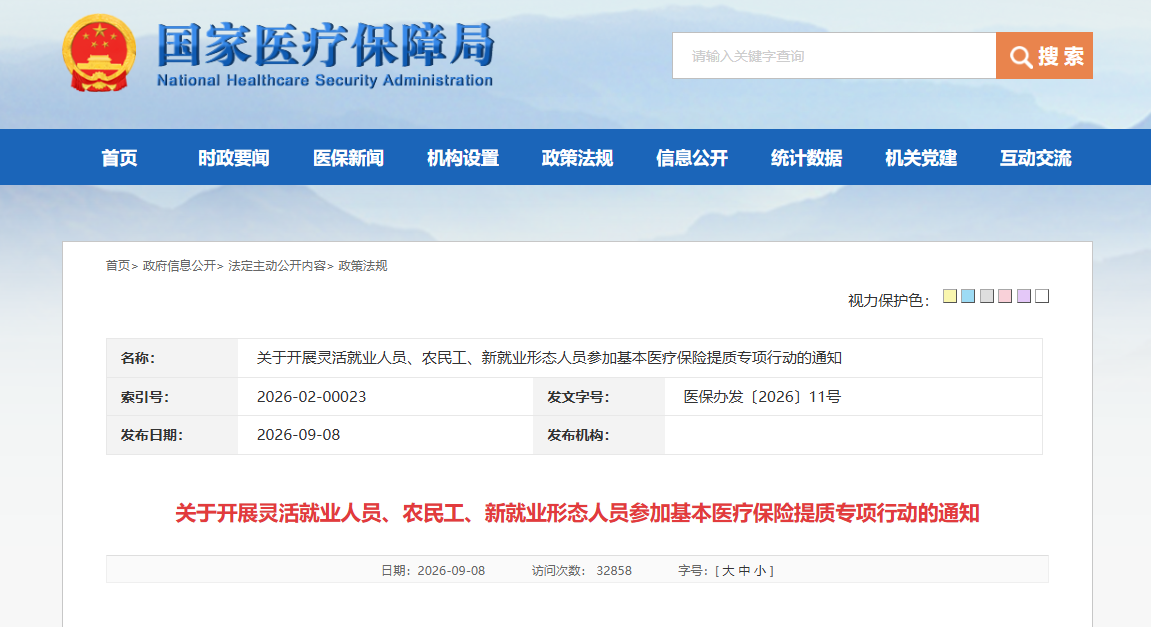Viewport: 1151px width, 627px height.
Task: Click the 视力保护色 label
Action: coord(888,300)
